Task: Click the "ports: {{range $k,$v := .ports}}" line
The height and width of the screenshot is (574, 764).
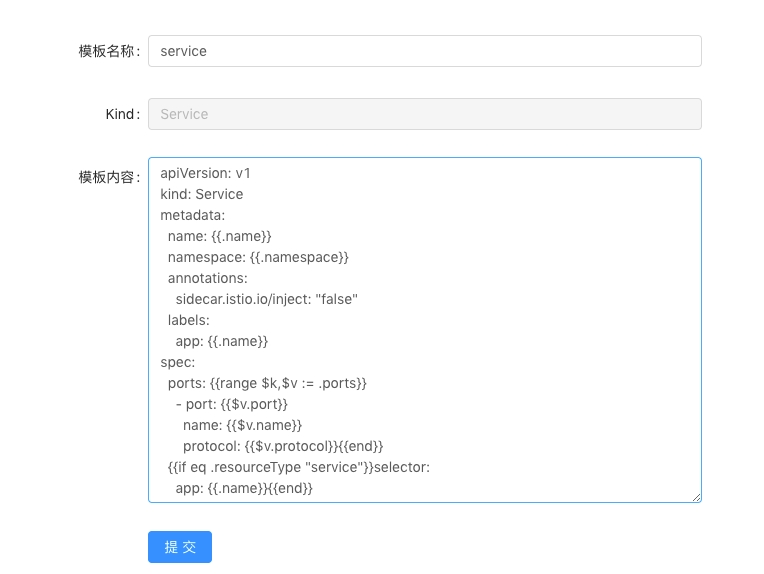Action: coord(267,383)
